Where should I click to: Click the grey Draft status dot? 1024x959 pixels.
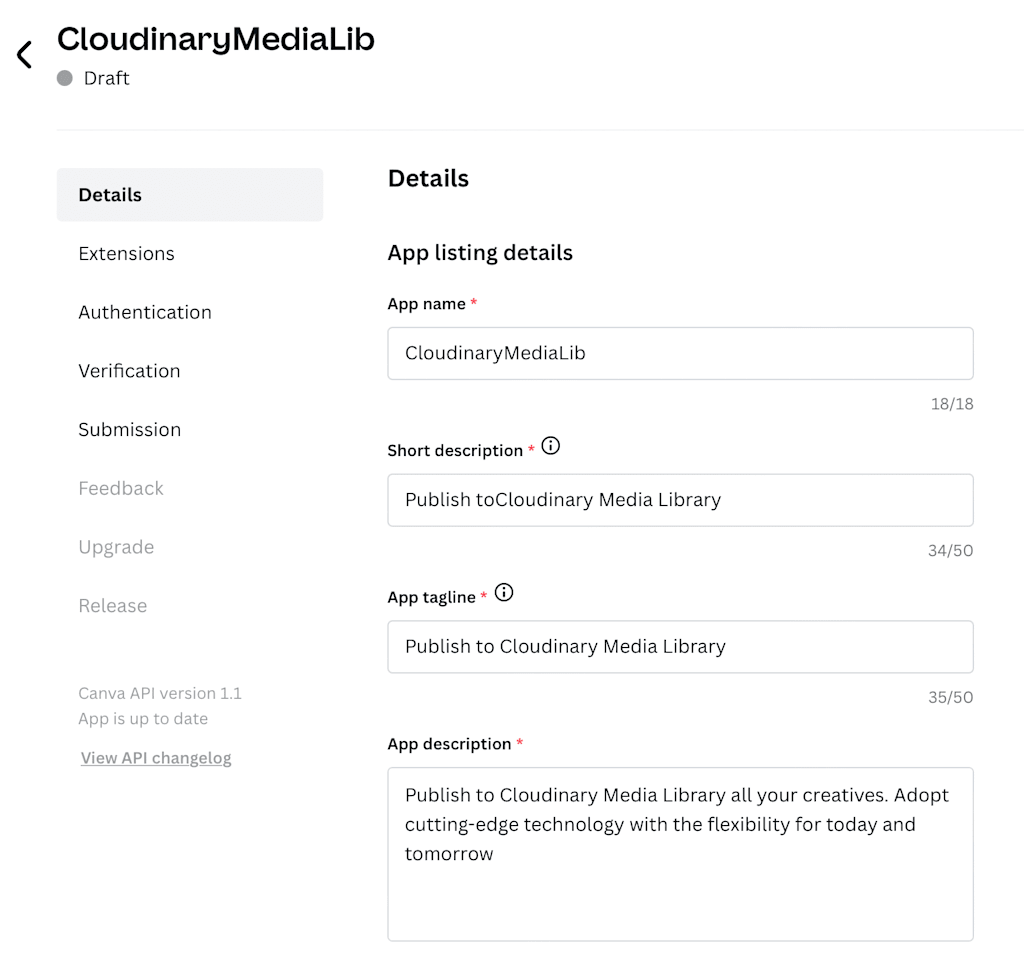(65, 78)
